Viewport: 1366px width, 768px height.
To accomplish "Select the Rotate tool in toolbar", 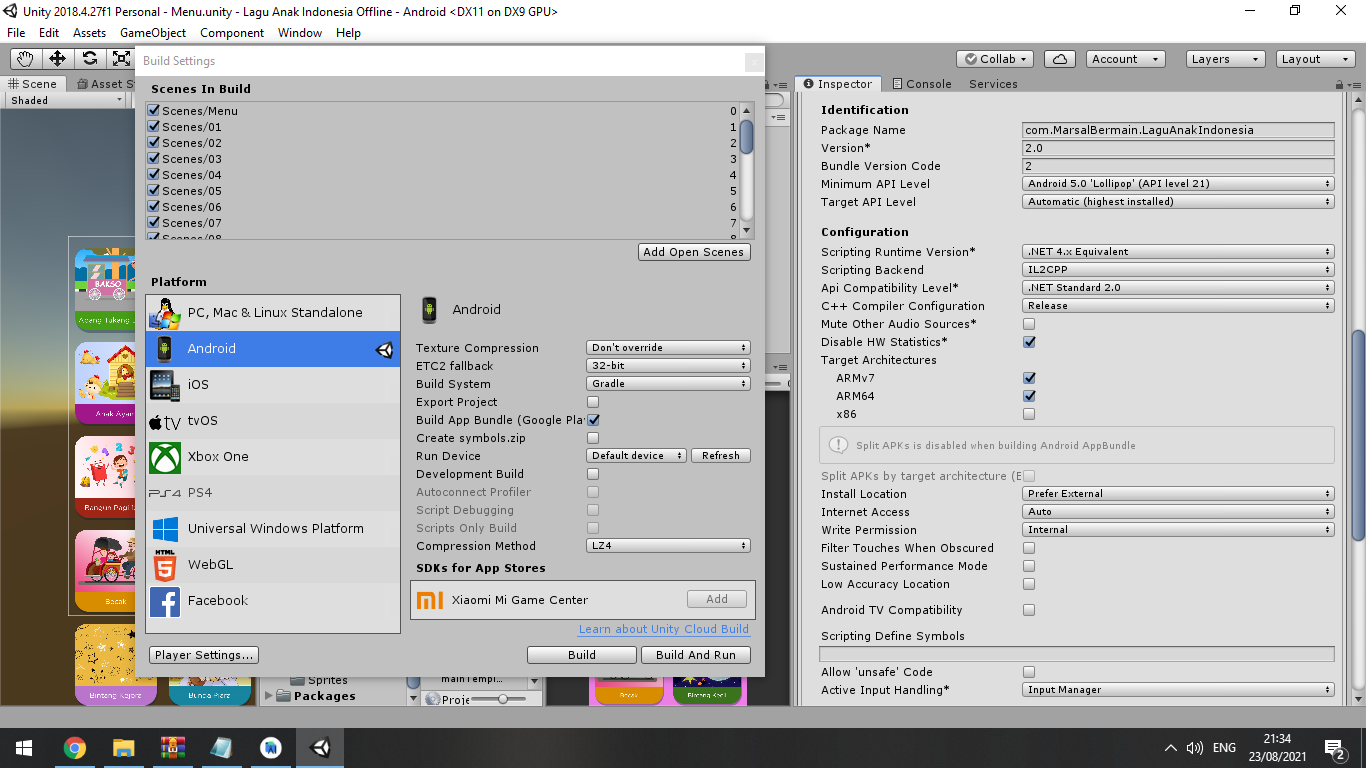I will coord(89,59).
